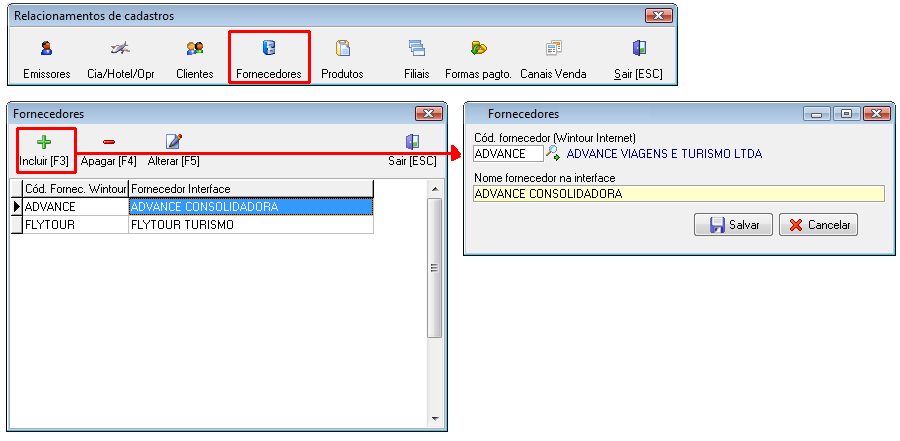900x441 pixels.
Task: Maximize the Fornecedores edit dialog
Action: [846, 114]
